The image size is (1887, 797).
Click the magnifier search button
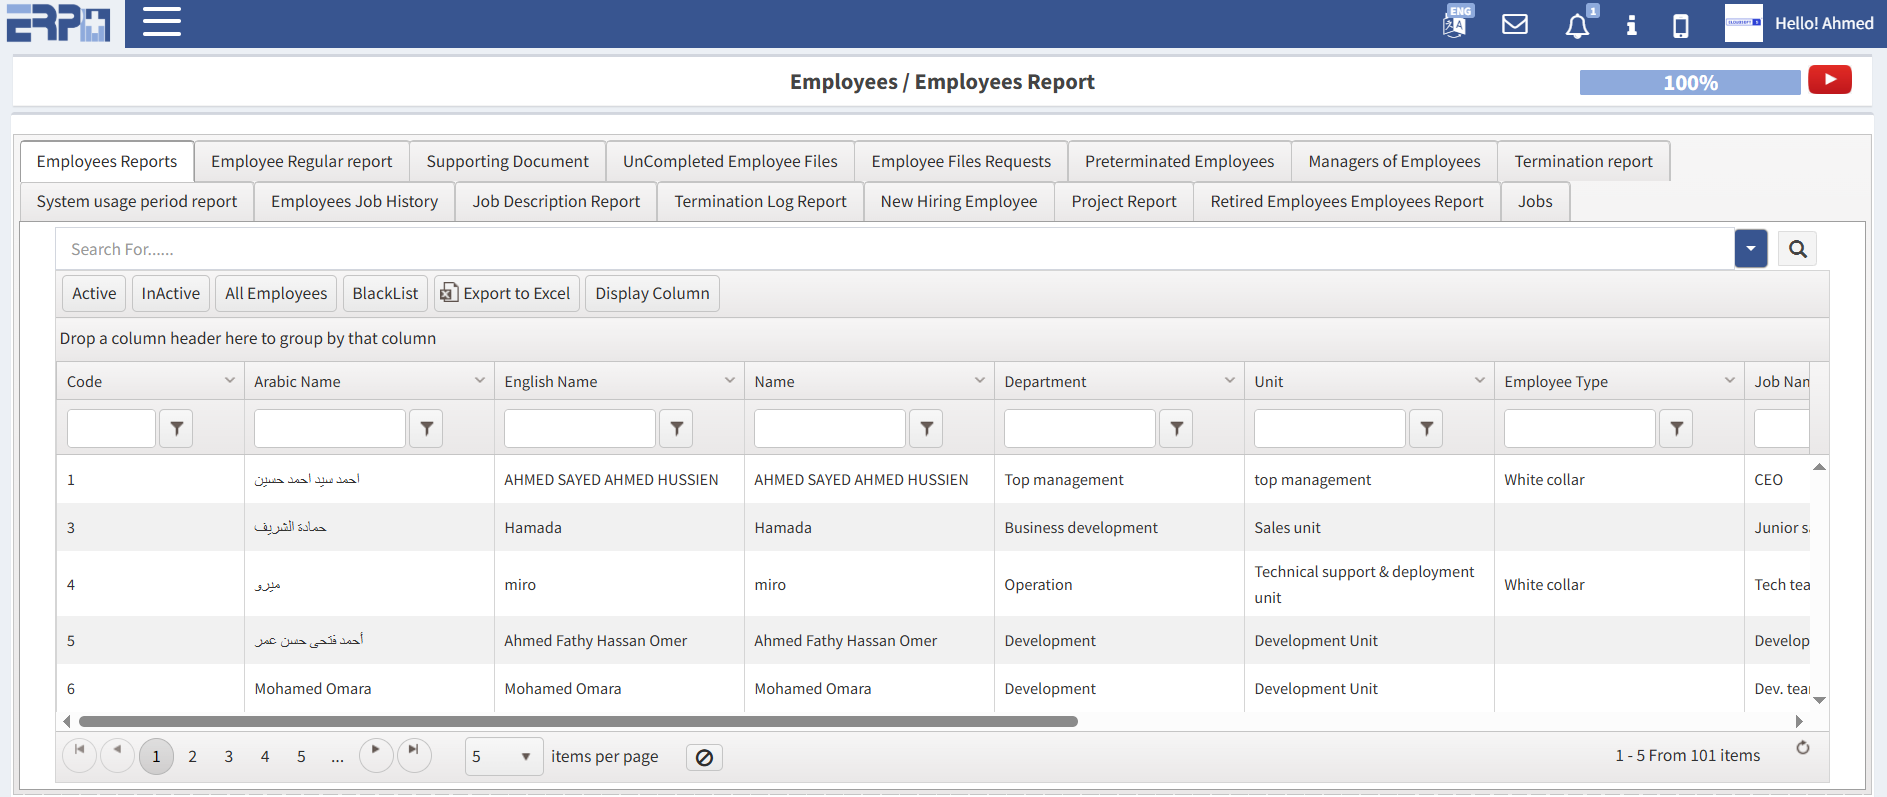tap(1797, 249)
